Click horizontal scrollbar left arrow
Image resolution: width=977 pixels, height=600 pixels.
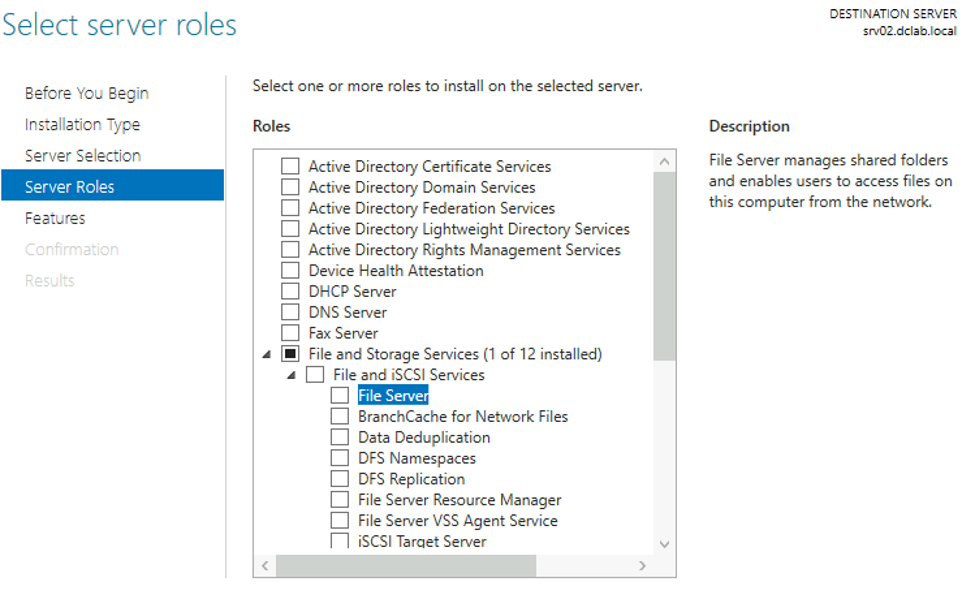coord(265,566)
